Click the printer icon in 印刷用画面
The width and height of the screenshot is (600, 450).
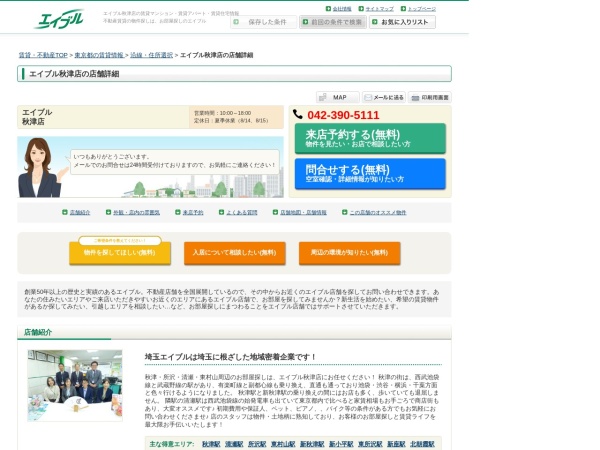tap(415, 98)
